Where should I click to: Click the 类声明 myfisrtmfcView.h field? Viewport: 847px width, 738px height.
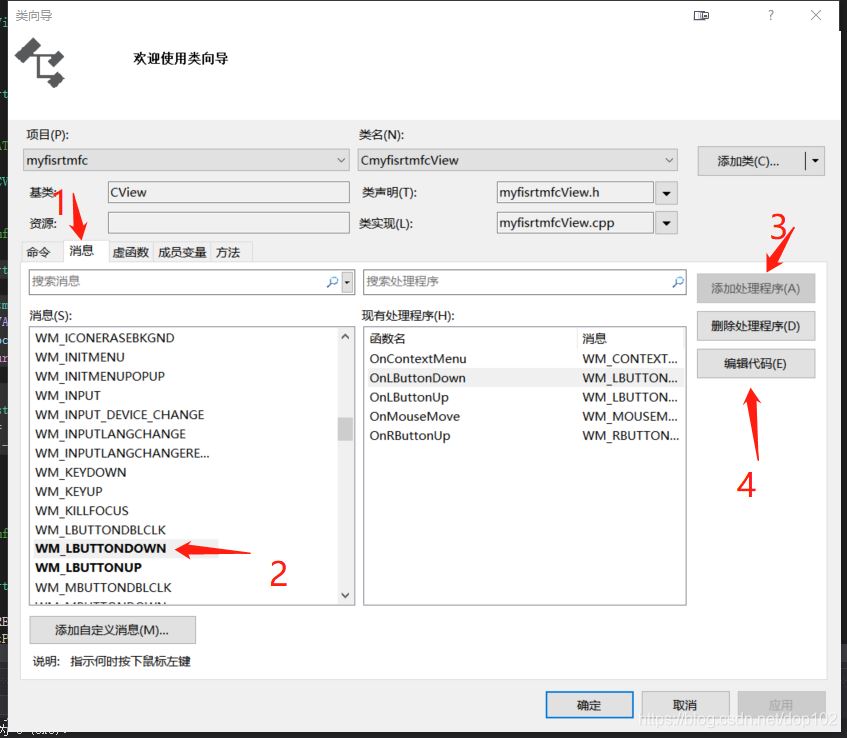click(575, 192)
